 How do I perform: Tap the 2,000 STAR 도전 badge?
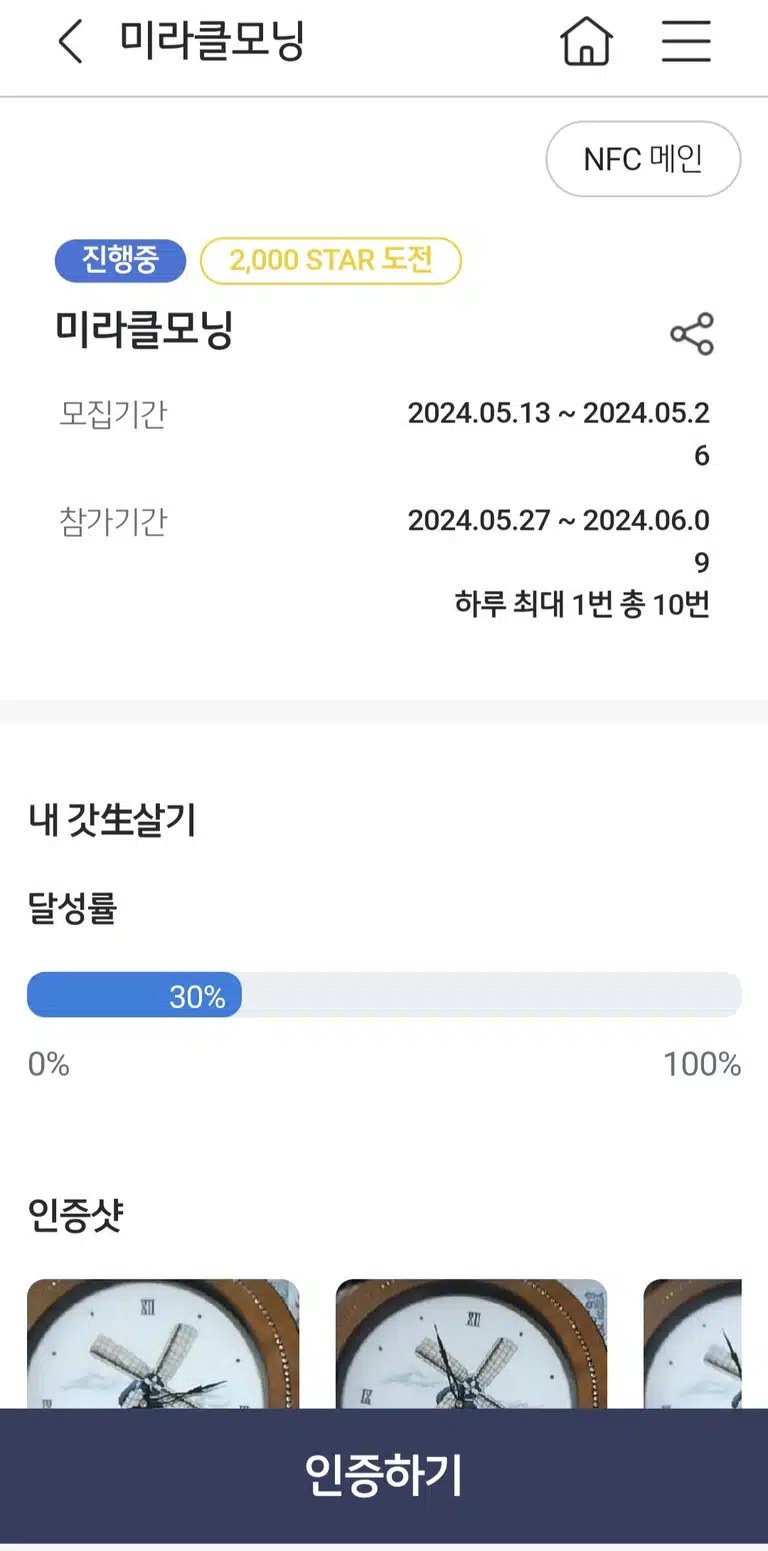[331, 261]
